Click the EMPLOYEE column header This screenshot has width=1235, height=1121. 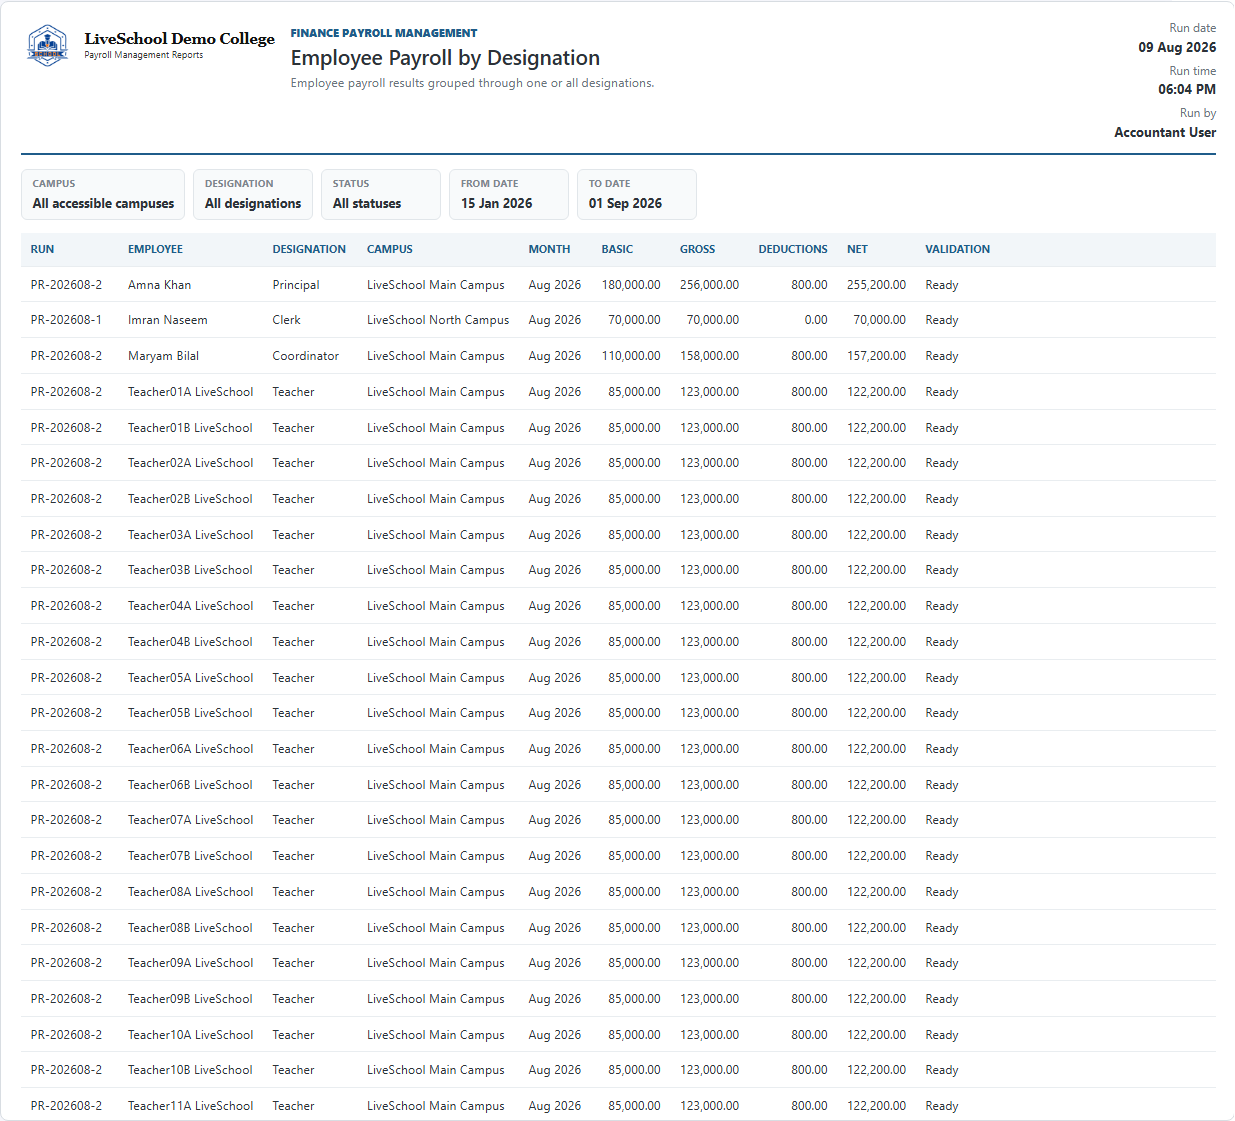point(155,249)
